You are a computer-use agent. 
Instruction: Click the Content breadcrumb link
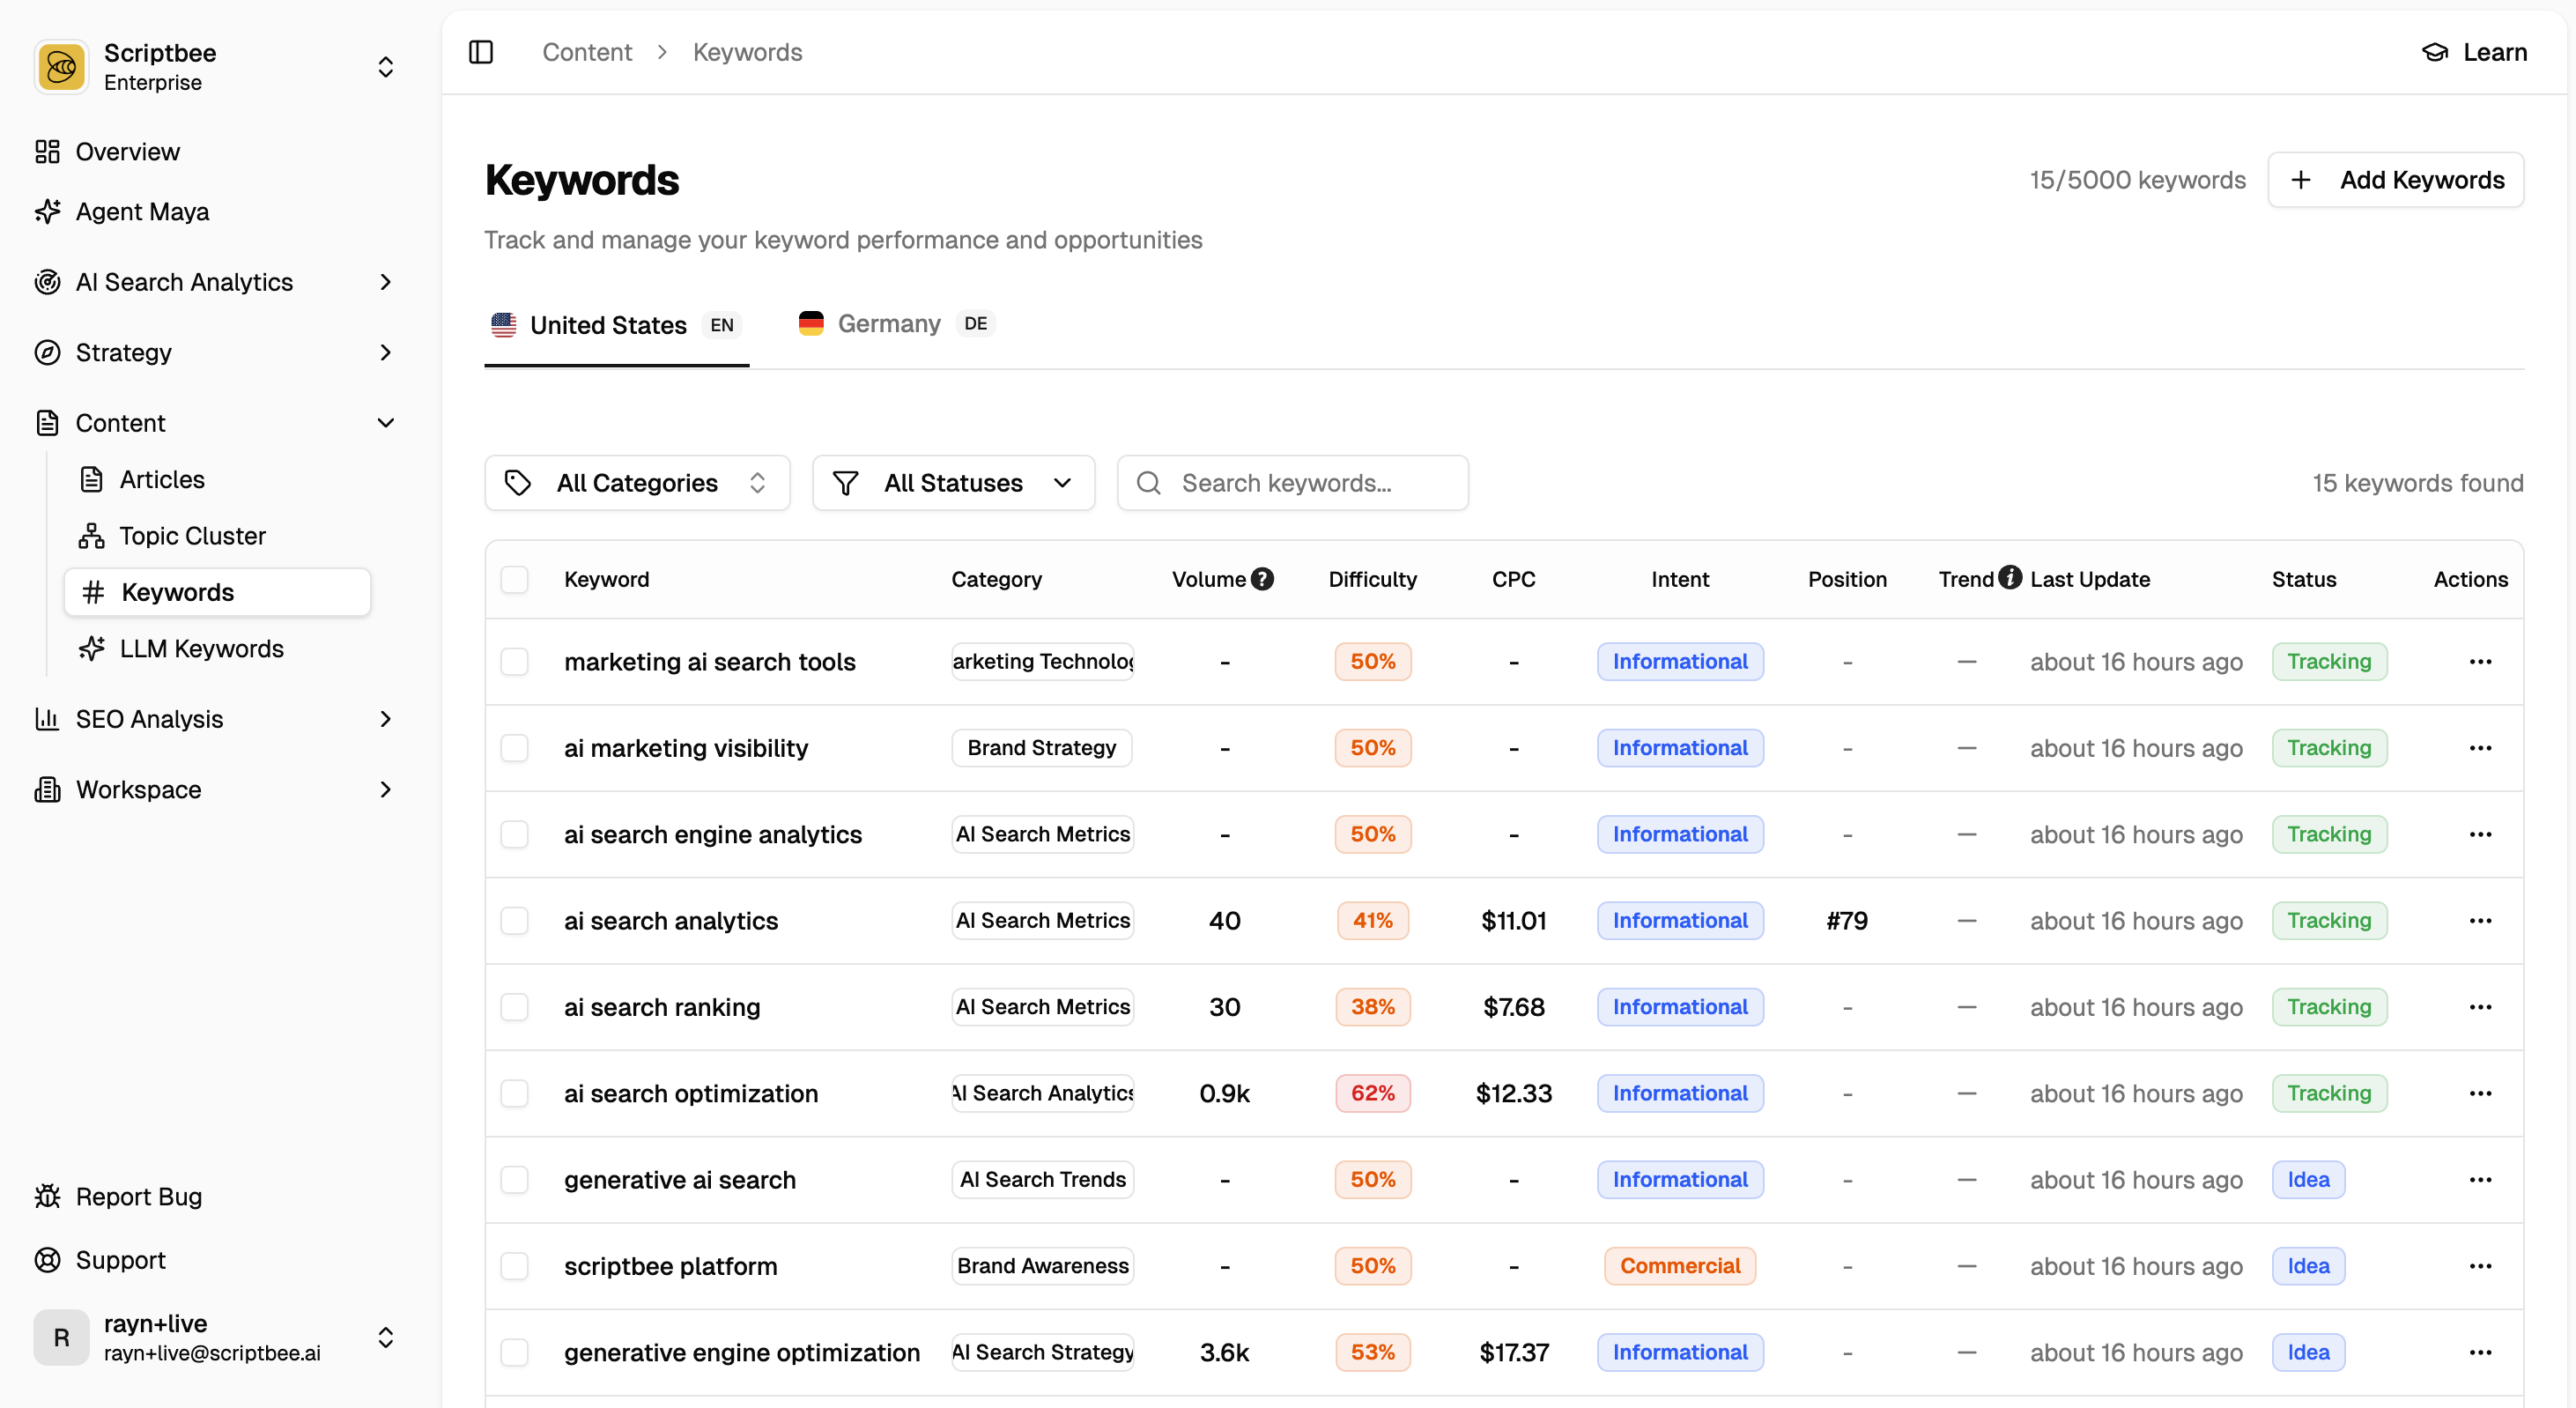click(587, 52)
